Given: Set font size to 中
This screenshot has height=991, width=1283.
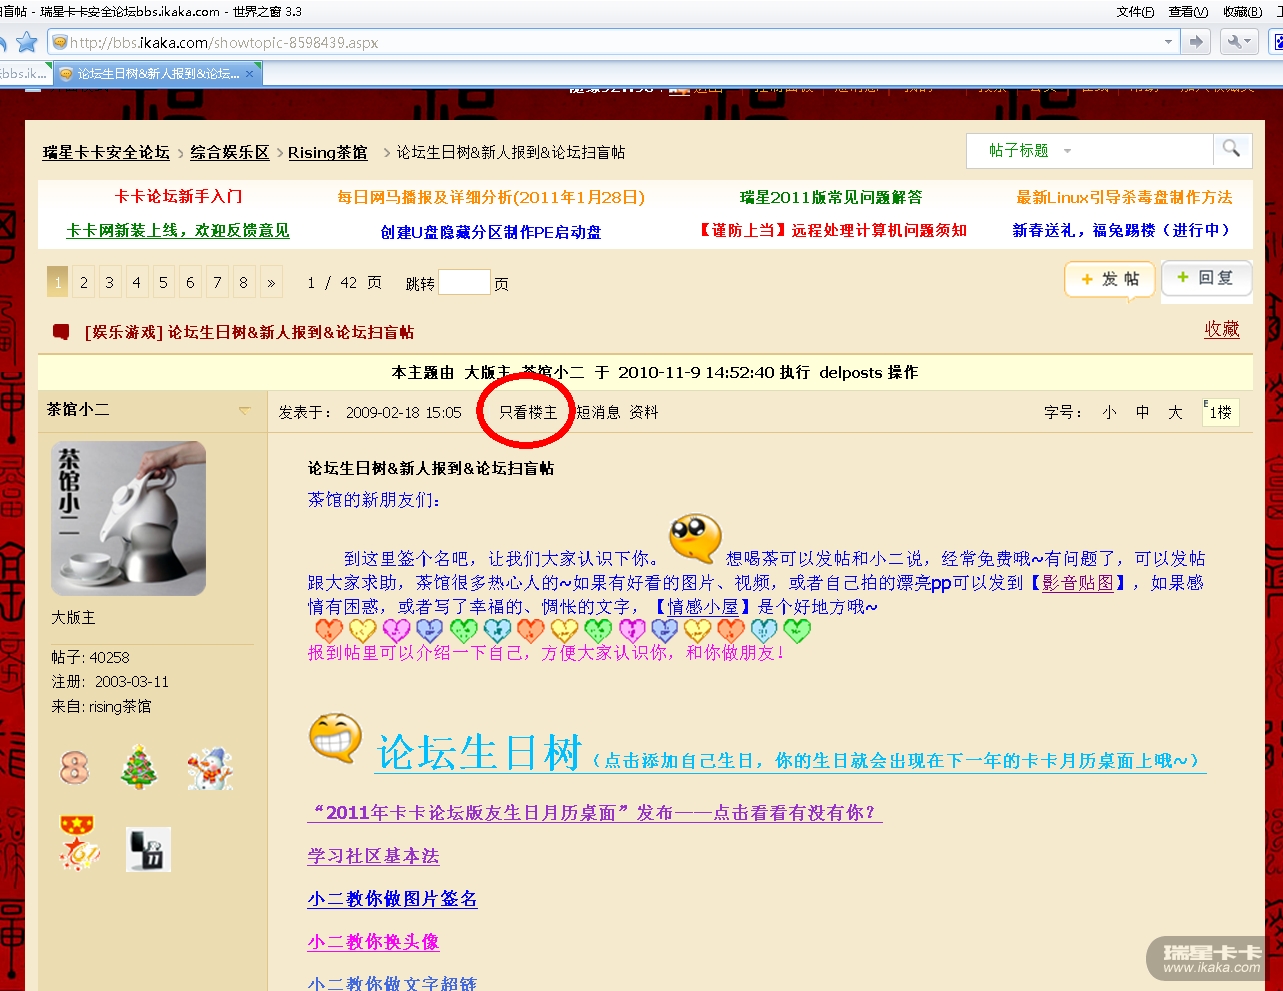Looking at the screenshot, I should pyautogui.click(x=1142, y=412).
